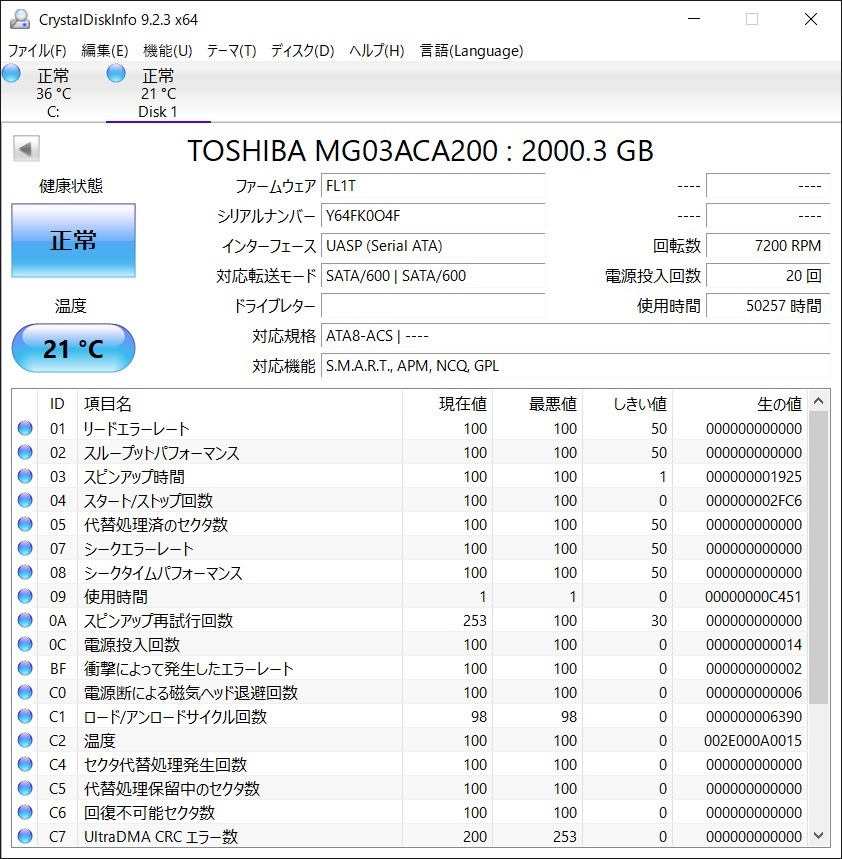Open the ディスク(D) menu

coord(302,51)
